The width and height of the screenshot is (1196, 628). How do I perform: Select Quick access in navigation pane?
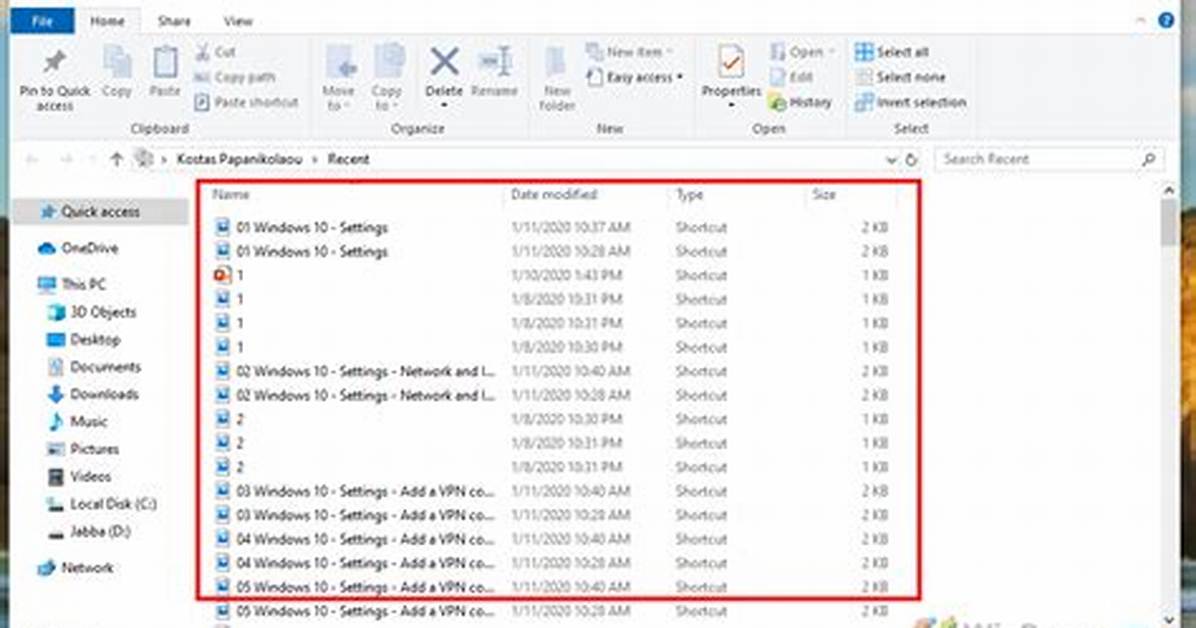click(x=100, y=211)
